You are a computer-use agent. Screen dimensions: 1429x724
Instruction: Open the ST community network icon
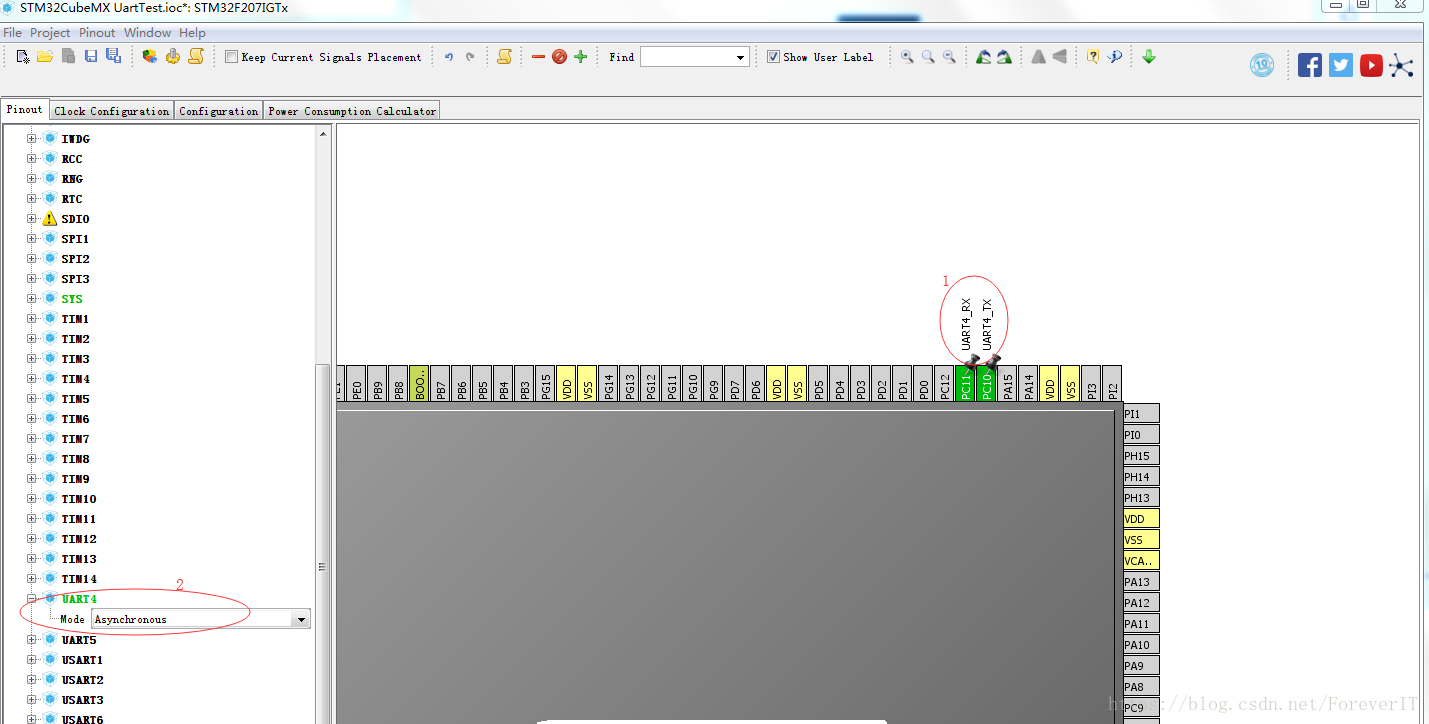(1402, 66)
